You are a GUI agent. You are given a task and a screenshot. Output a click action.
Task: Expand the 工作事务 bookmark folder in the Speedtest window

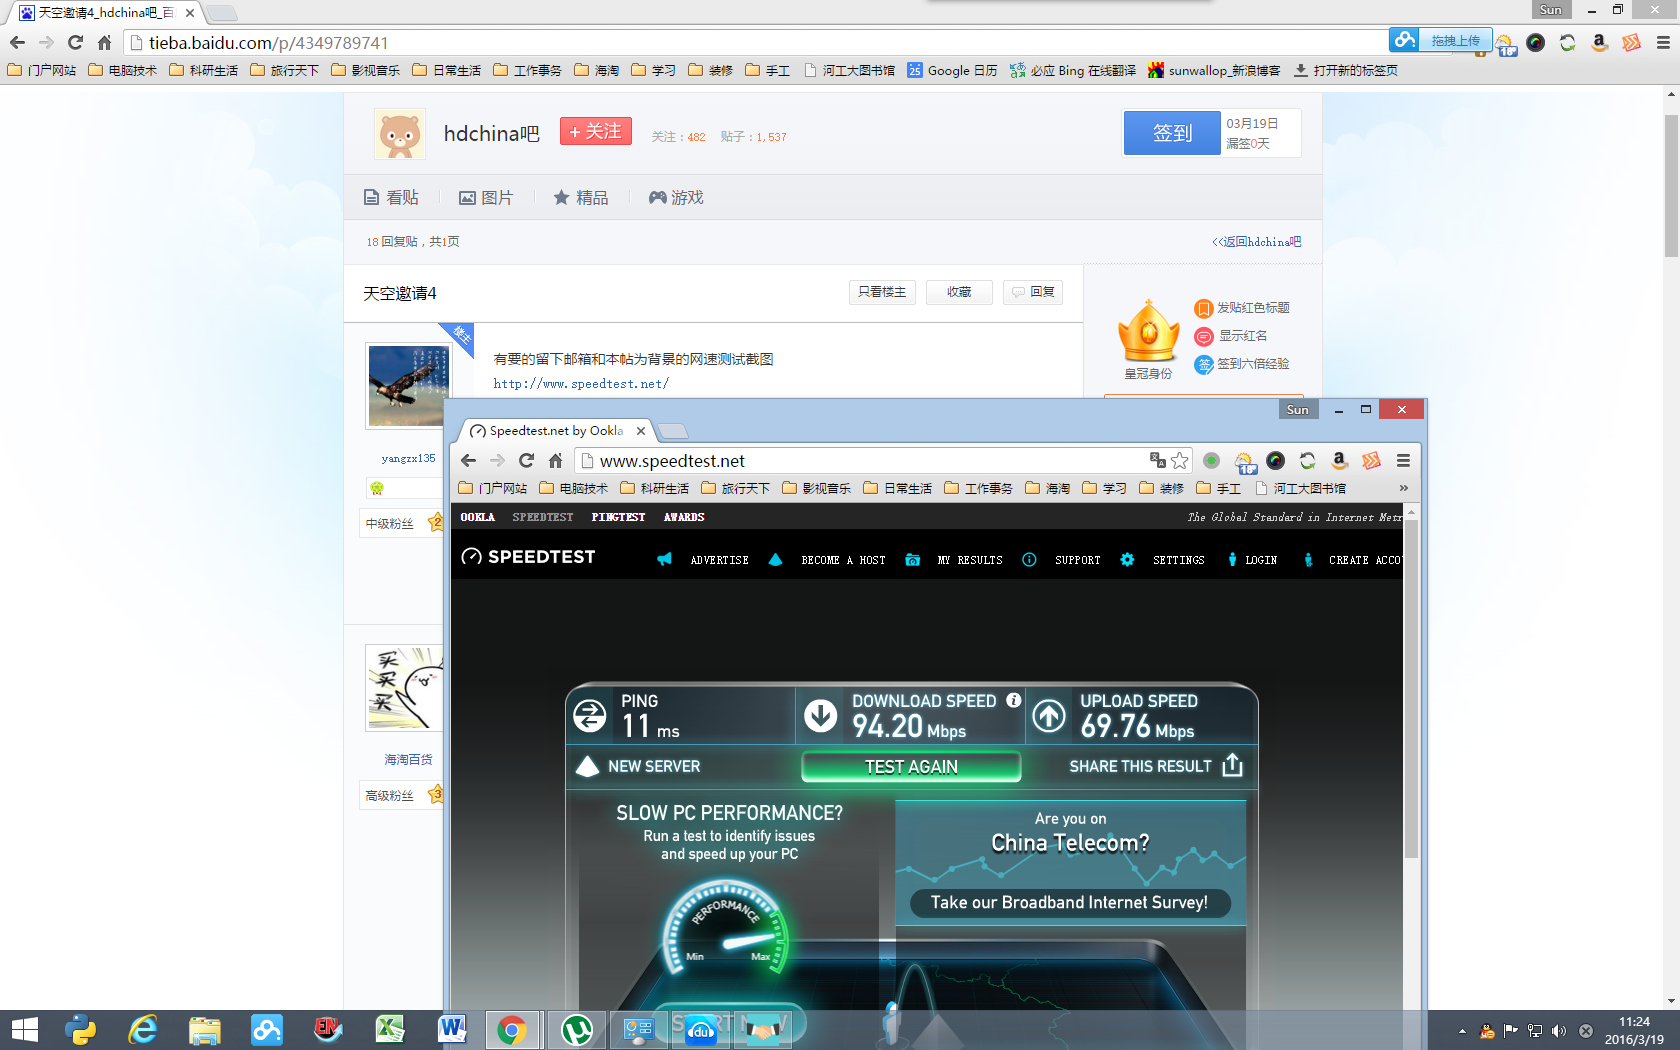(979, 488)
